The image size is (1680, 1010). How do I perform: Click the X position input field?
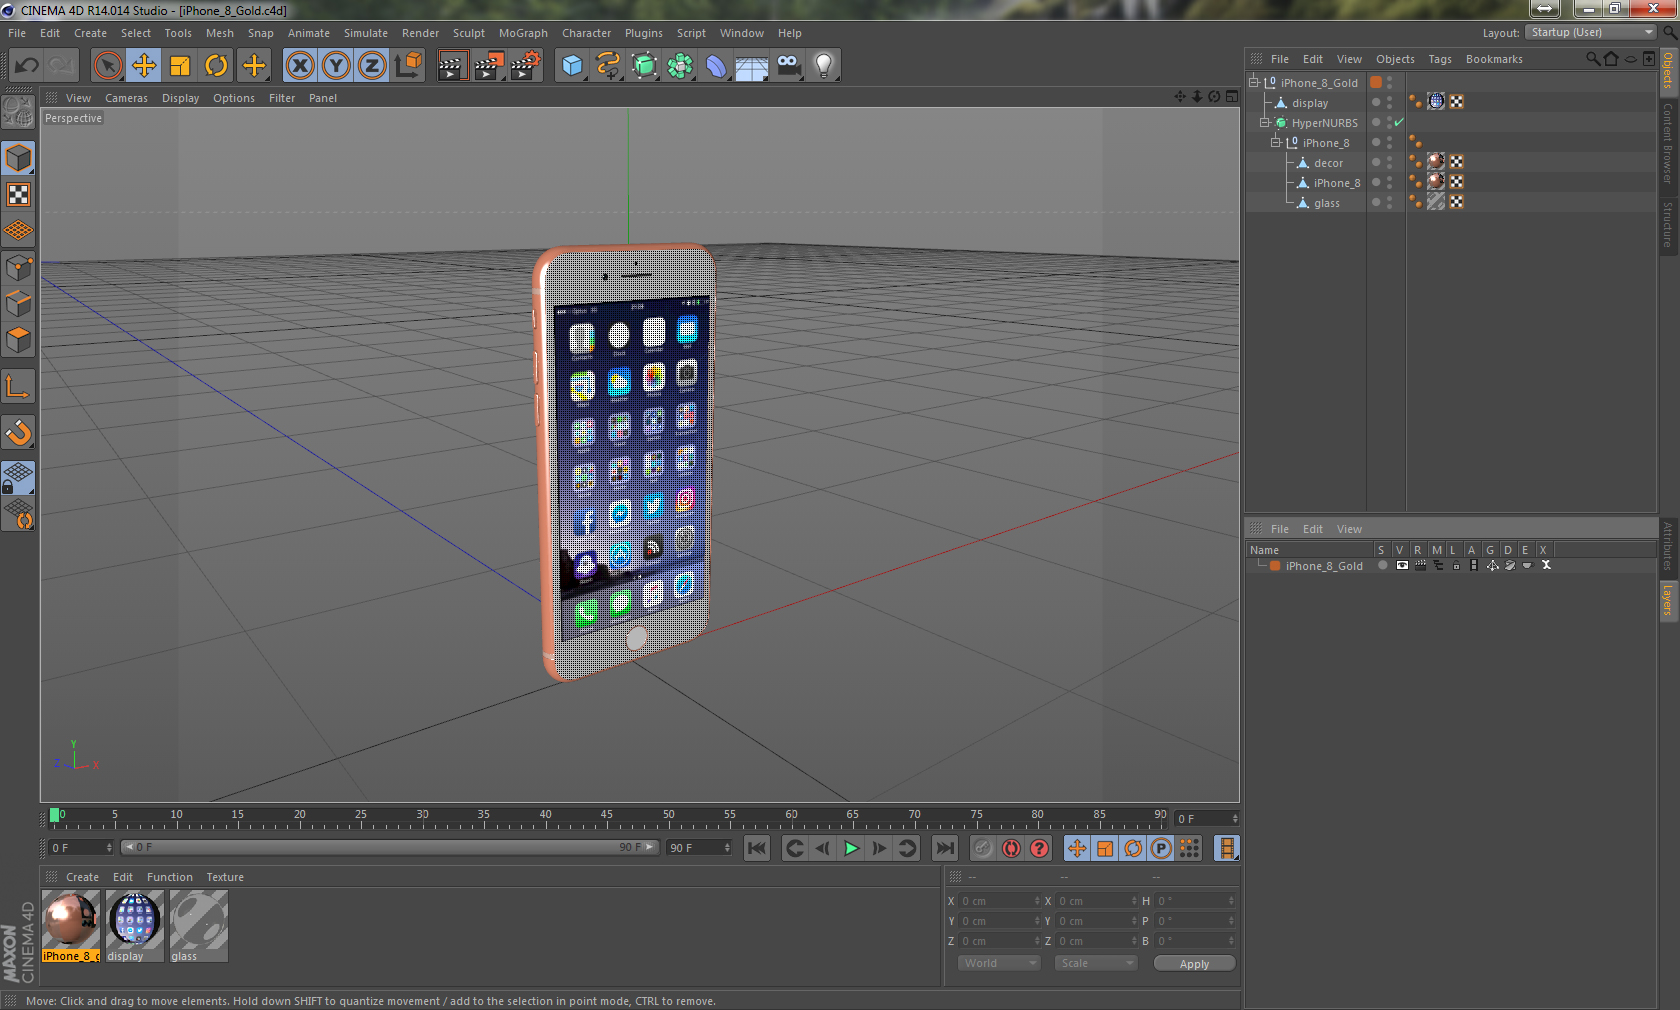coord(1000,901)
